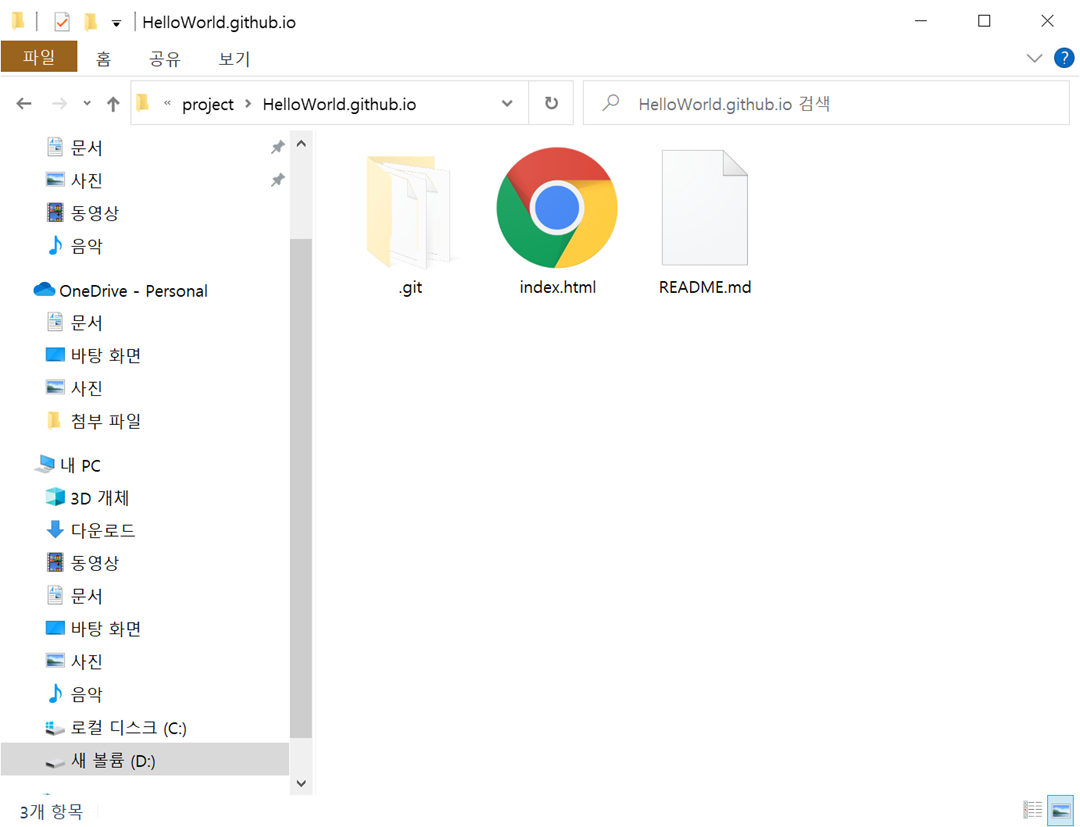Open the Help question mark icon
The height and width of the screenshot is (827, 1080).
click(x=1063, y=58)
